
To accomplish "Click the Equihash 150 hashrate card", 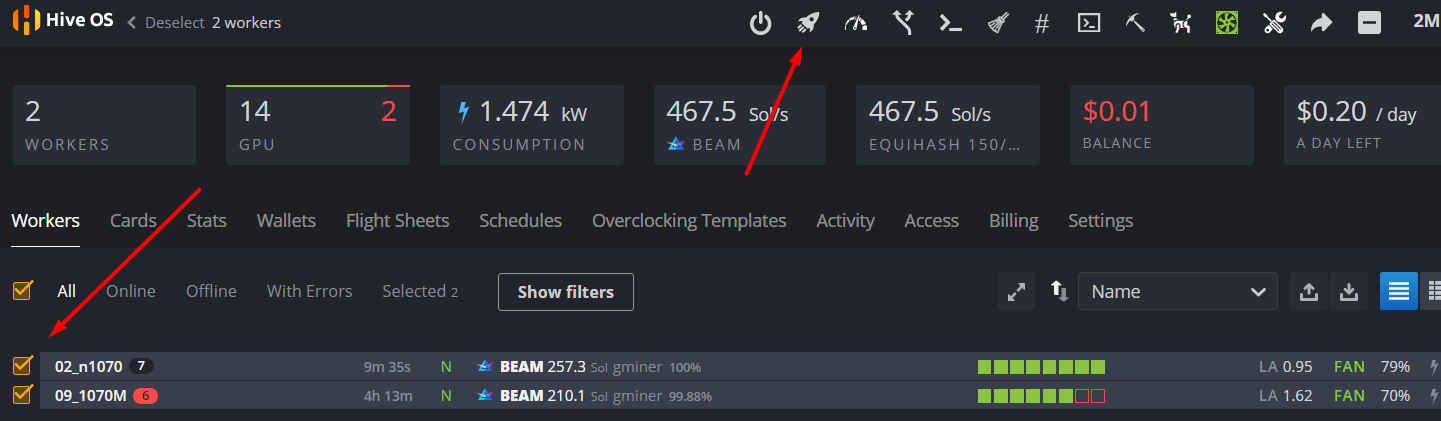I will click(x=948, y=125).
